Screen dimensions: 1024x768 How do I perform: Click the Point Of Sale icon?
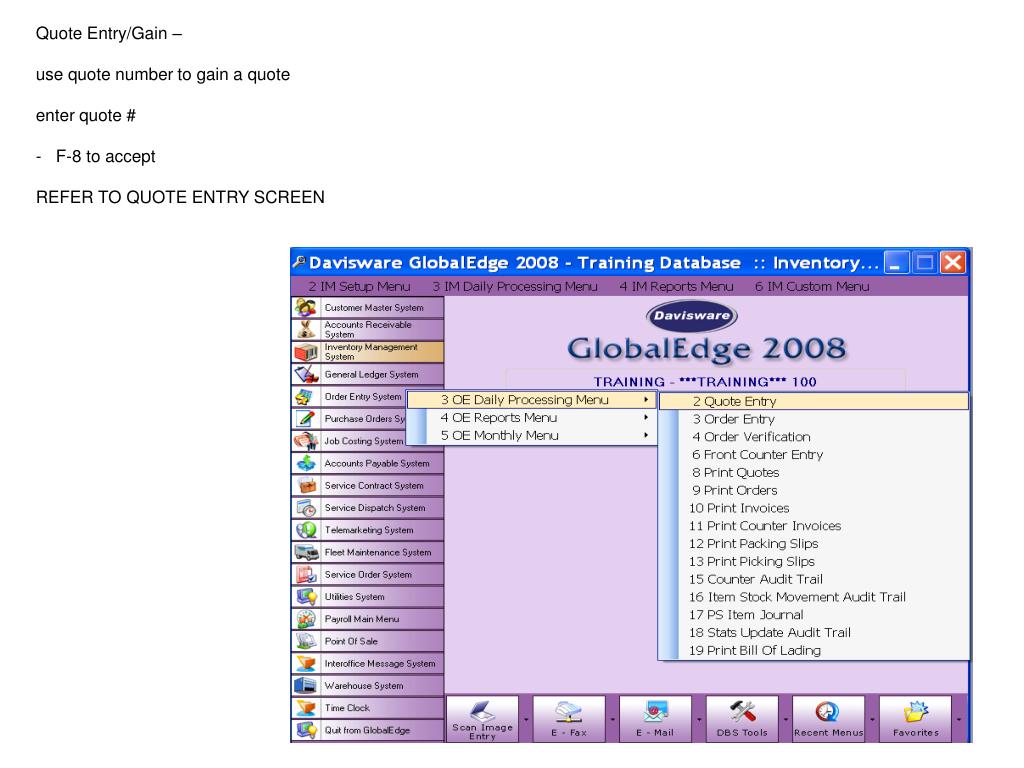tap(305, 641)
